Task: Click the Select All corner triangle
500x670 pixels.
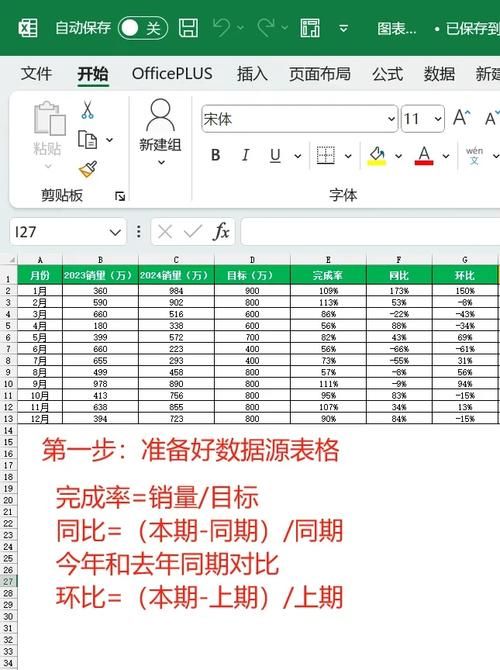Action: point(10,259)
